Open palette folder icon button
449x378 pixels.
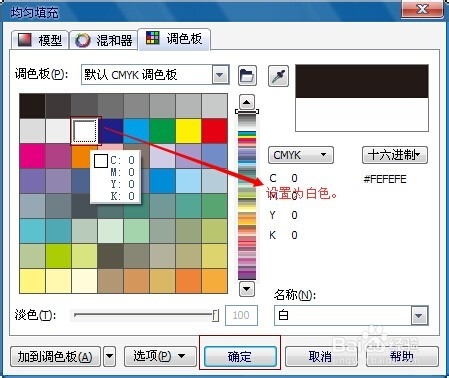(247, 76)
